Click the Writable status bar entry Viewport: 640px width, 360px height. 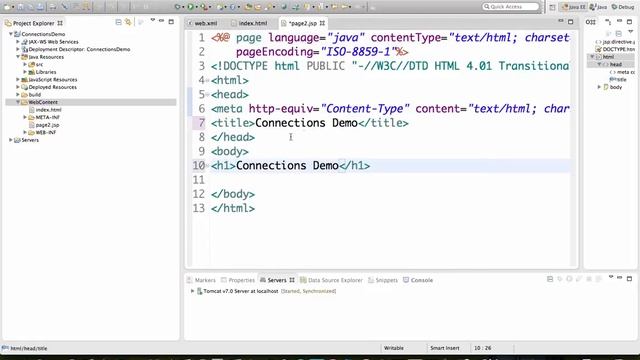pos(393,348)
